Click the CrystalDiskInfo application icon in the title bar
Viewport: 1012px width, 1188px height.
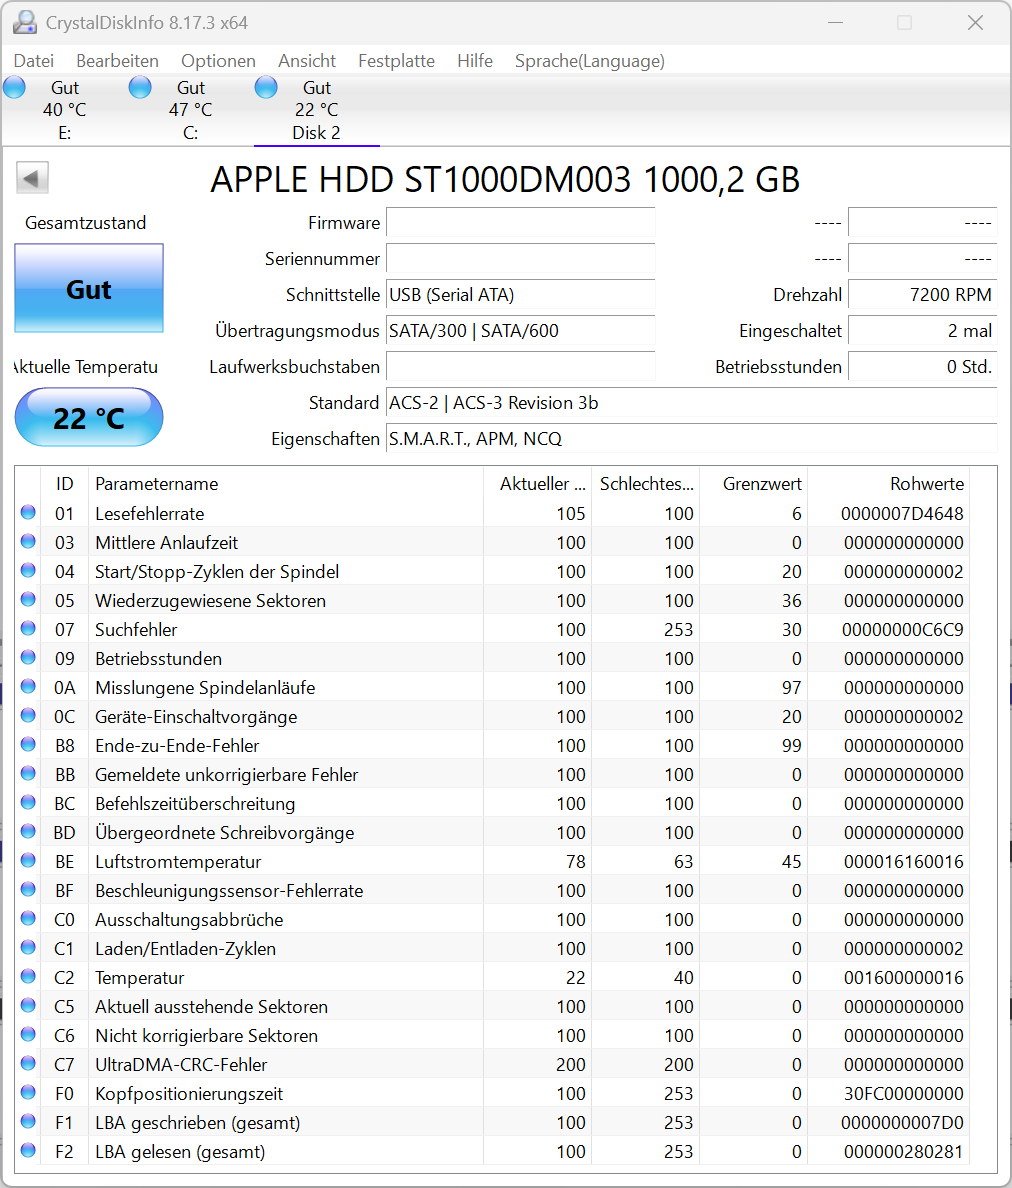(24, 22)
